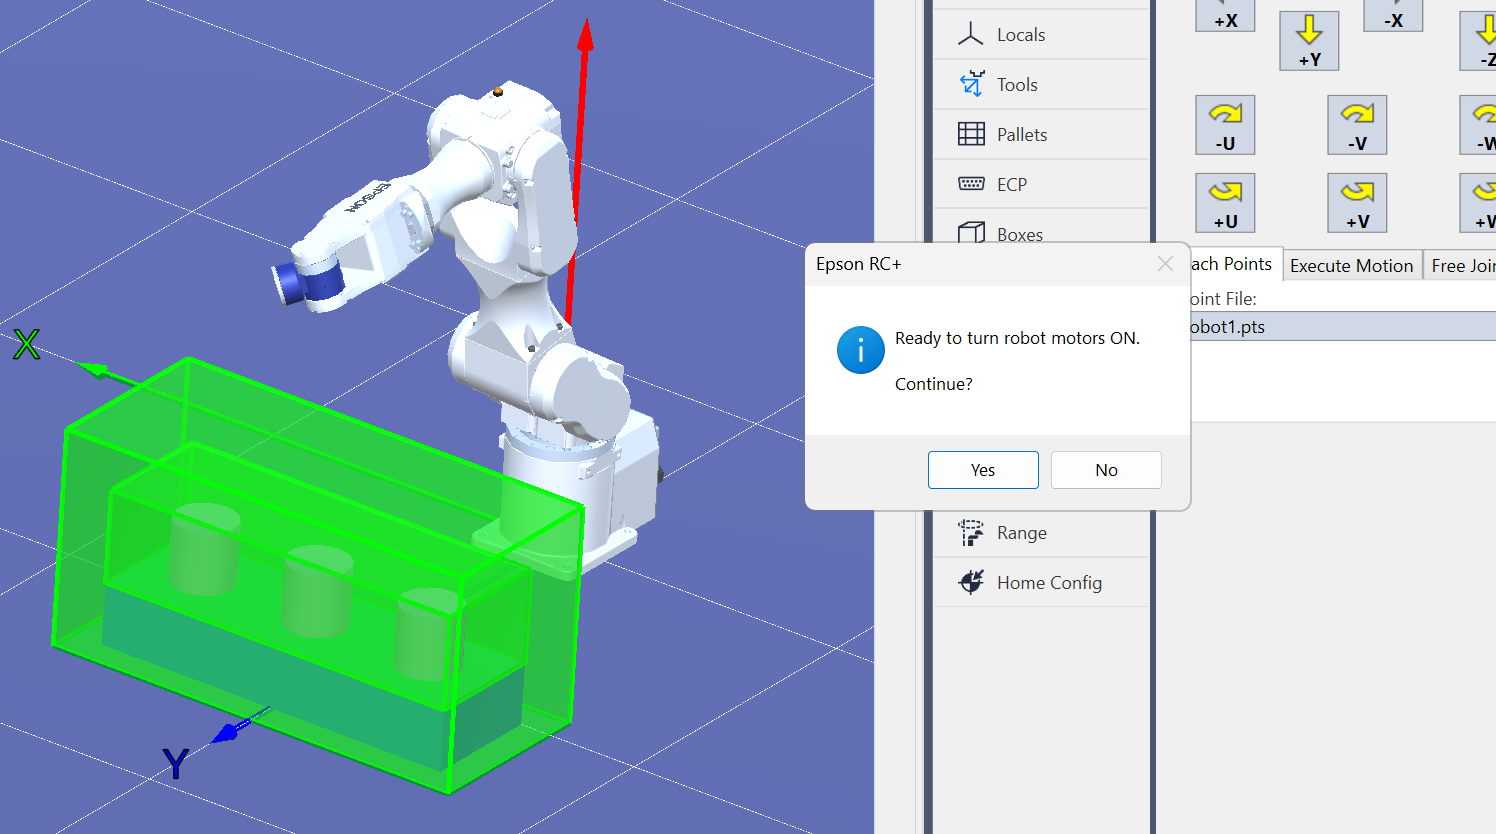
Task: Jog robot in +U rotation
Action: coord(1225,203)
